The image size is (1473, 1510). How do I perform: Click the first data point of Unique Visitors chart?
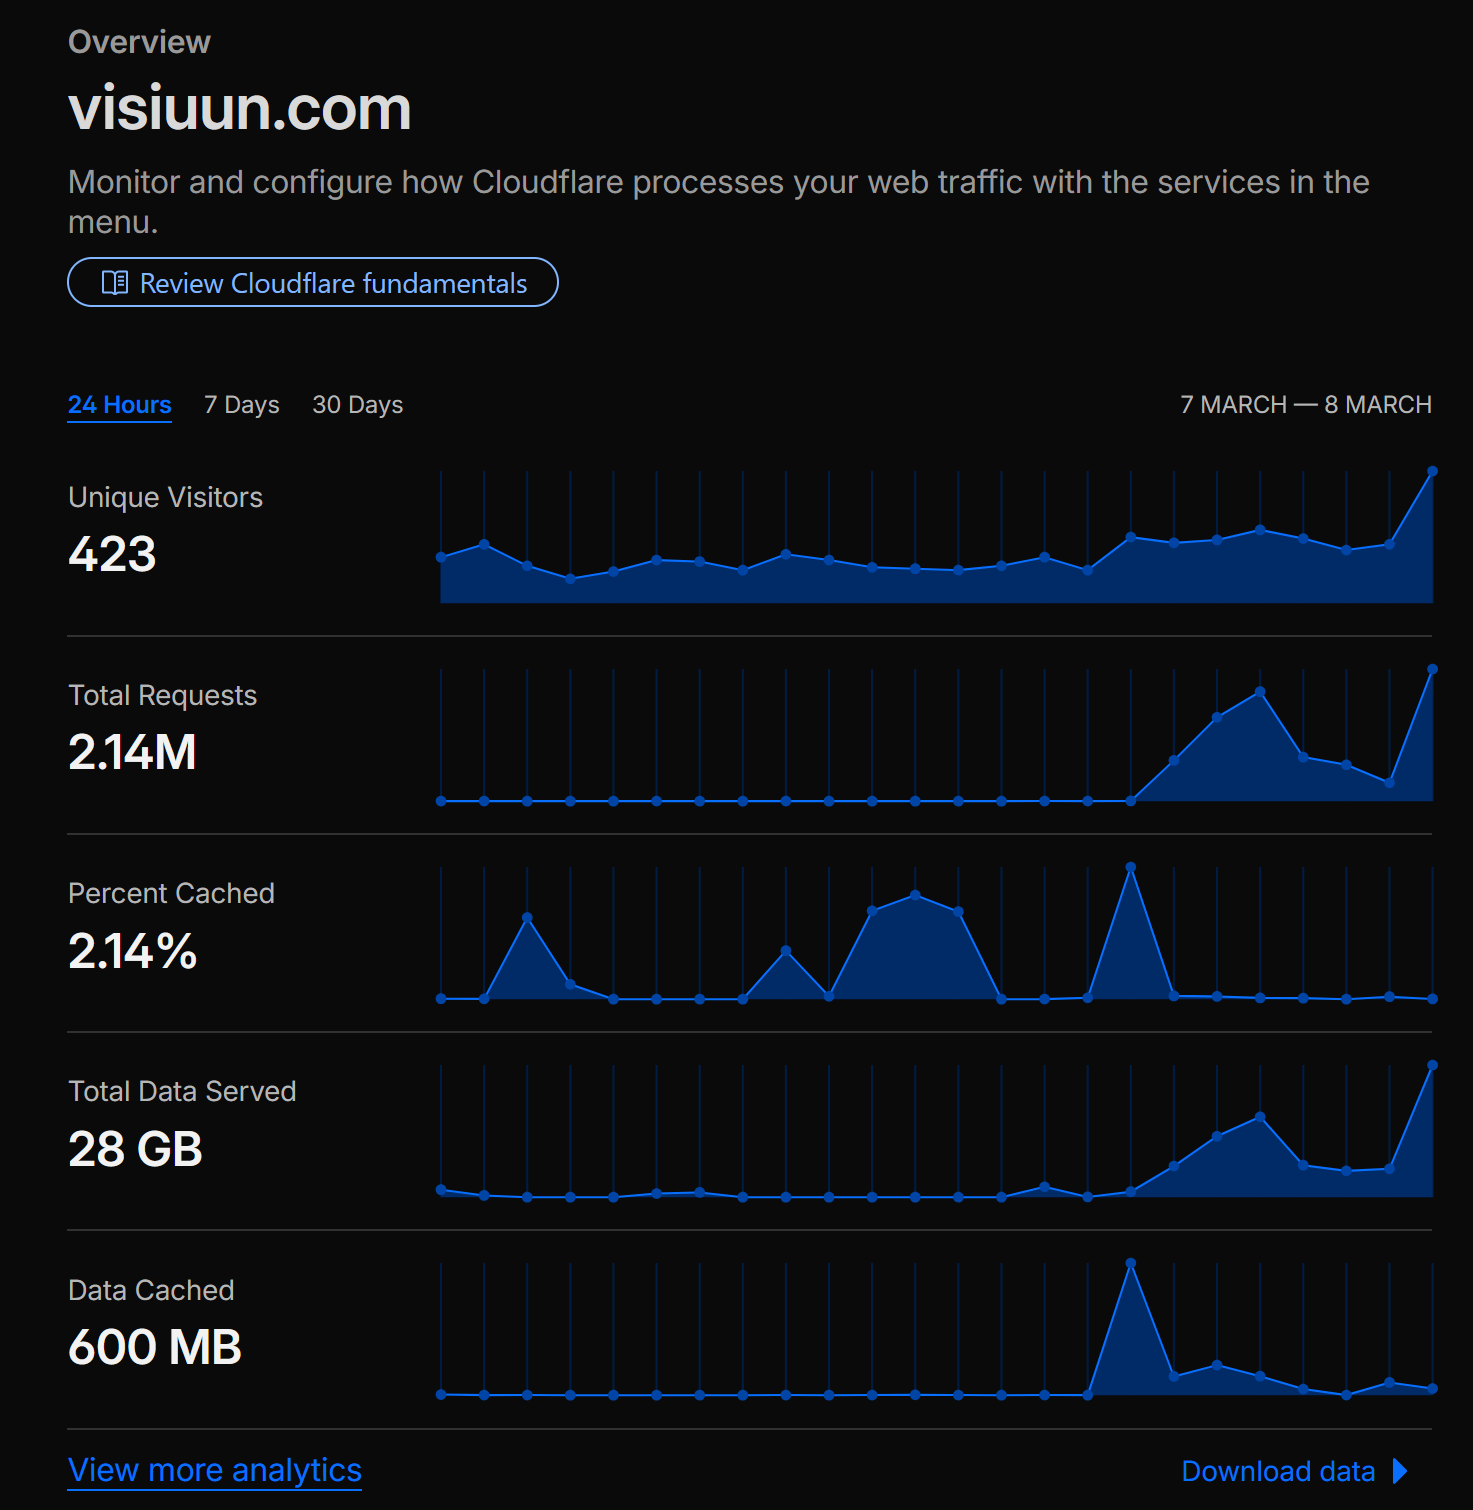point(441,557)
